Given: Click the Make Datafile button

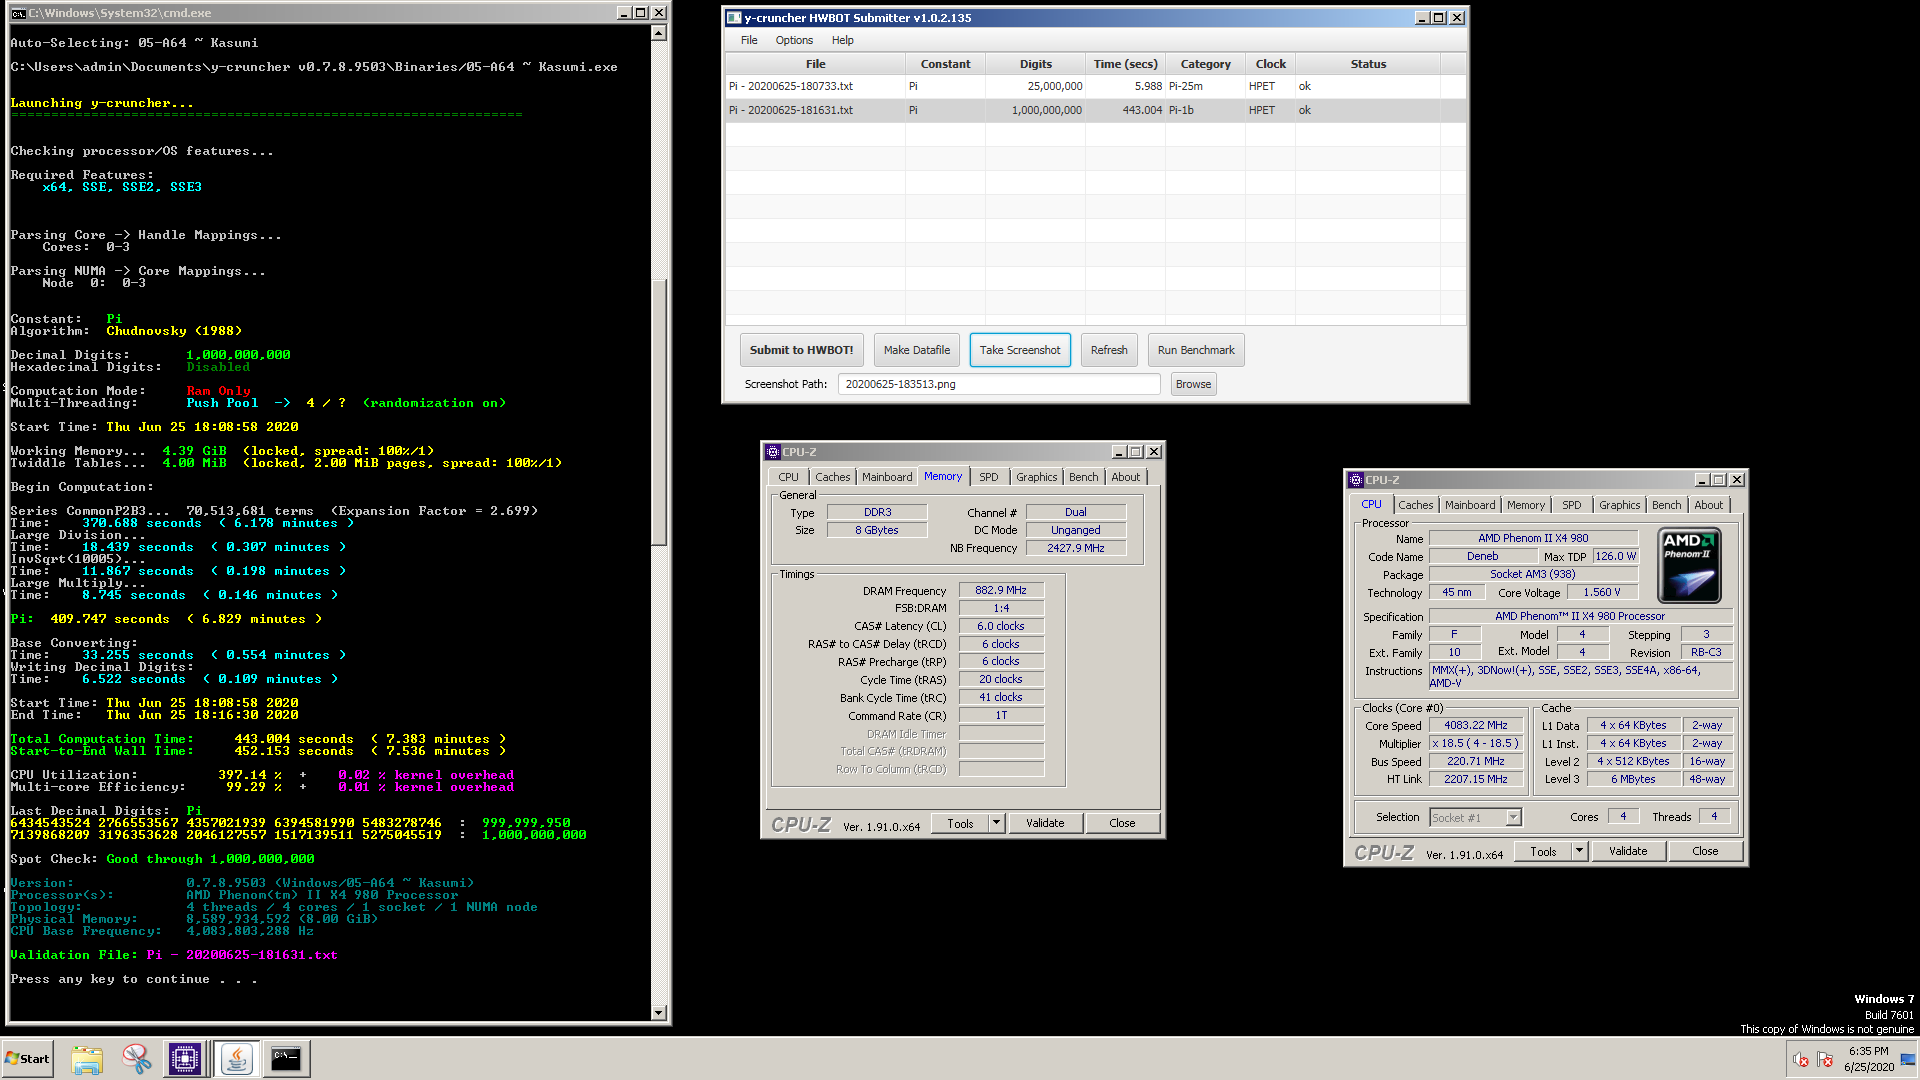Looking at the screenshot, I should coord(916,350).
